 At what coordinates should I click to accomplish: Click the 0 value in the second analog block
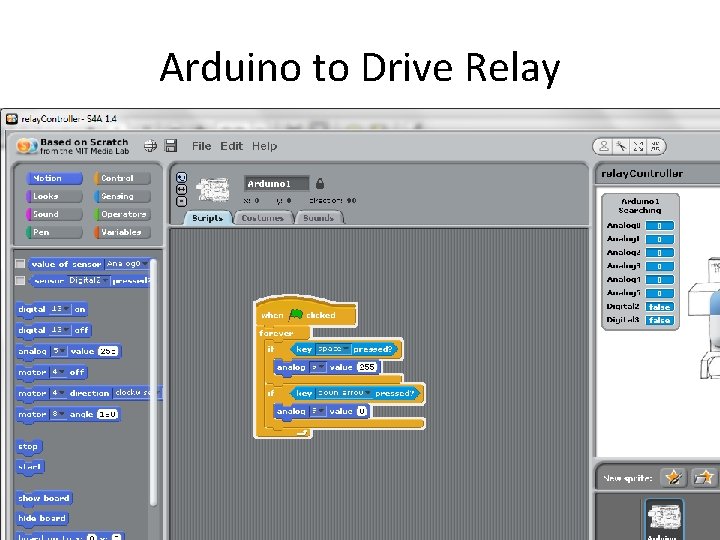[x=362, y=411]
